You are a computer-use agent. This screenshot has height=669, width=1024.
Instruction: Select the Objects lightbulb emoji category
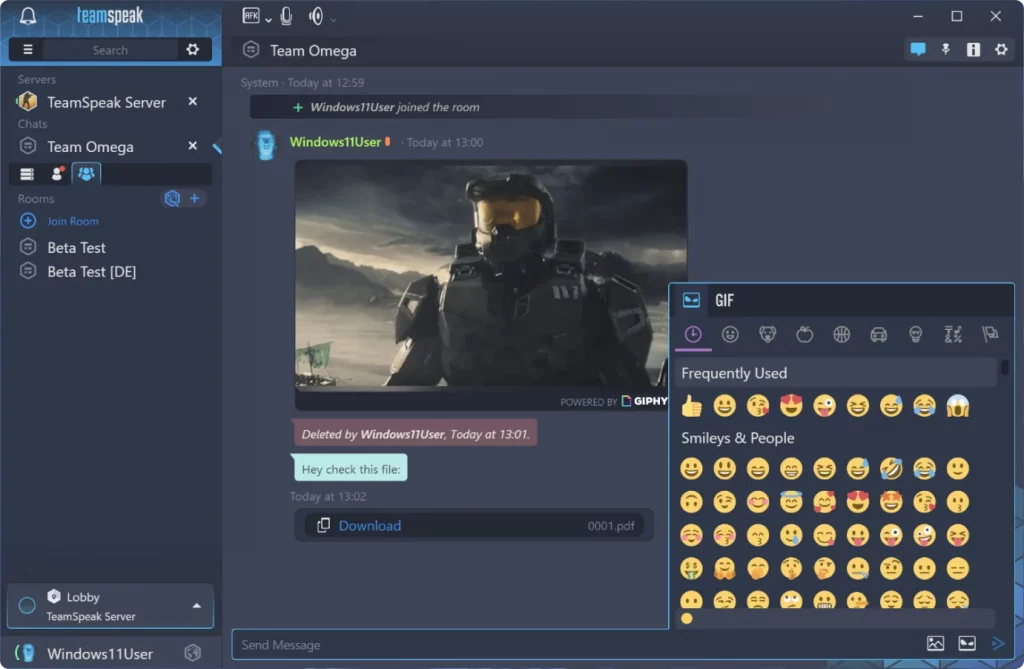point(916,334)
